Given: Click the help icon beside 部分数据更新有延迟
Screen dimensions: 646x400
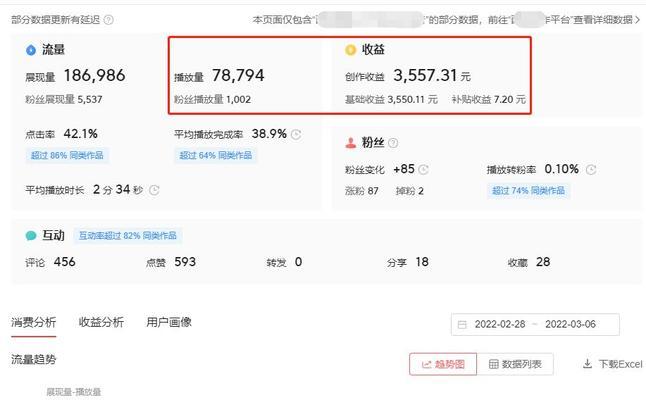Looking at the screenshot, I should click(x=108, y=20).
